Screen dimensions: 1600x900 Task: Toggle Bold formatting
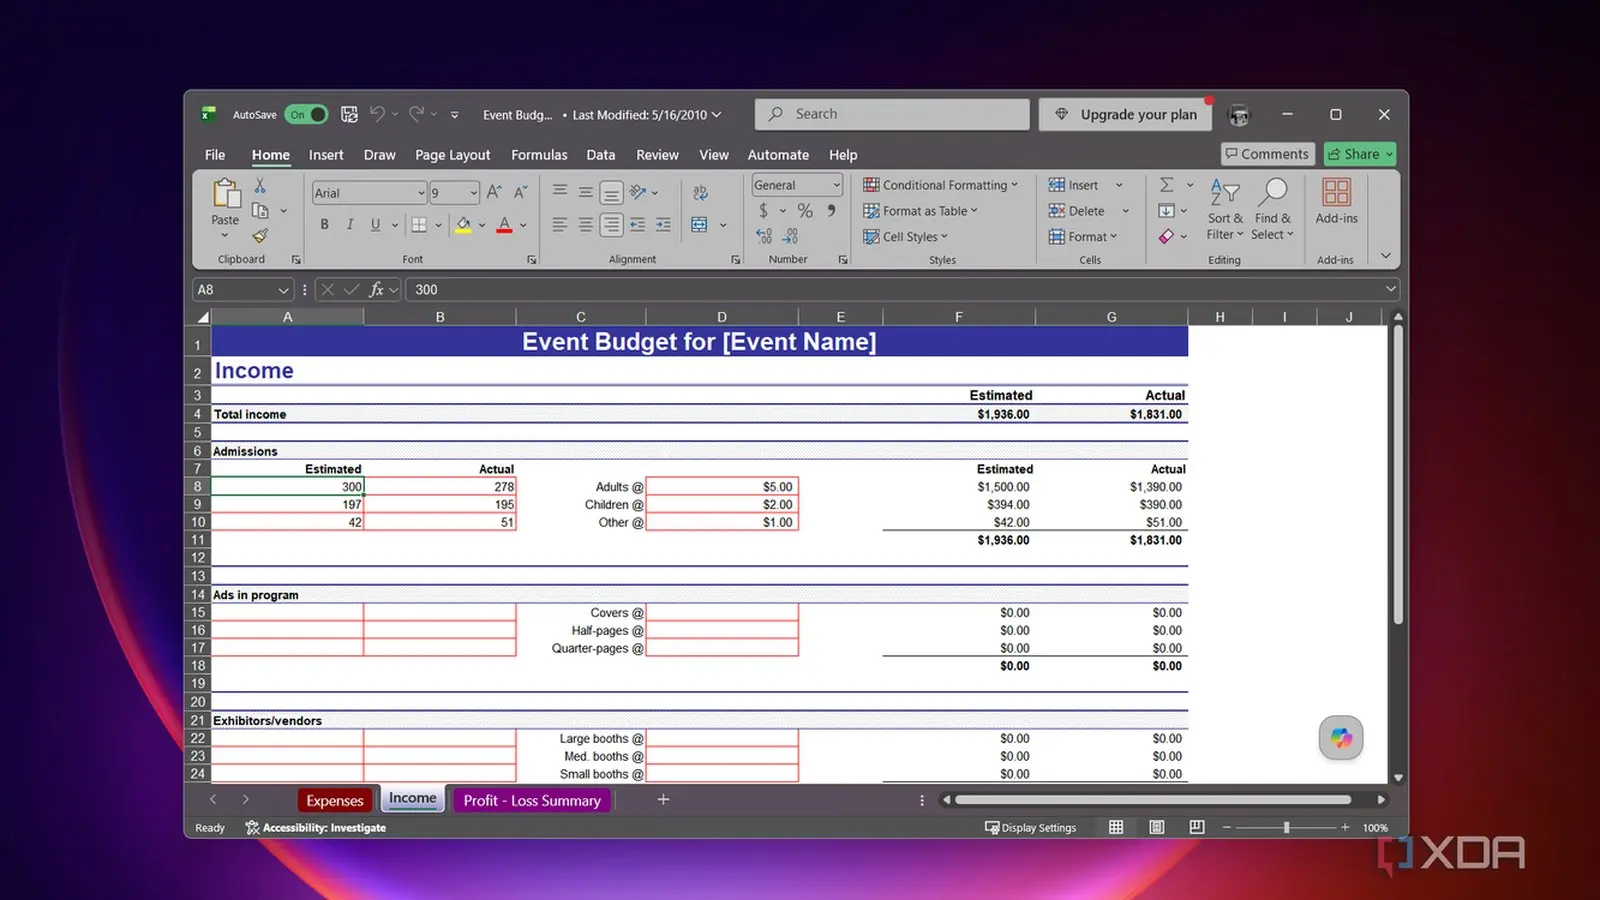324,225
